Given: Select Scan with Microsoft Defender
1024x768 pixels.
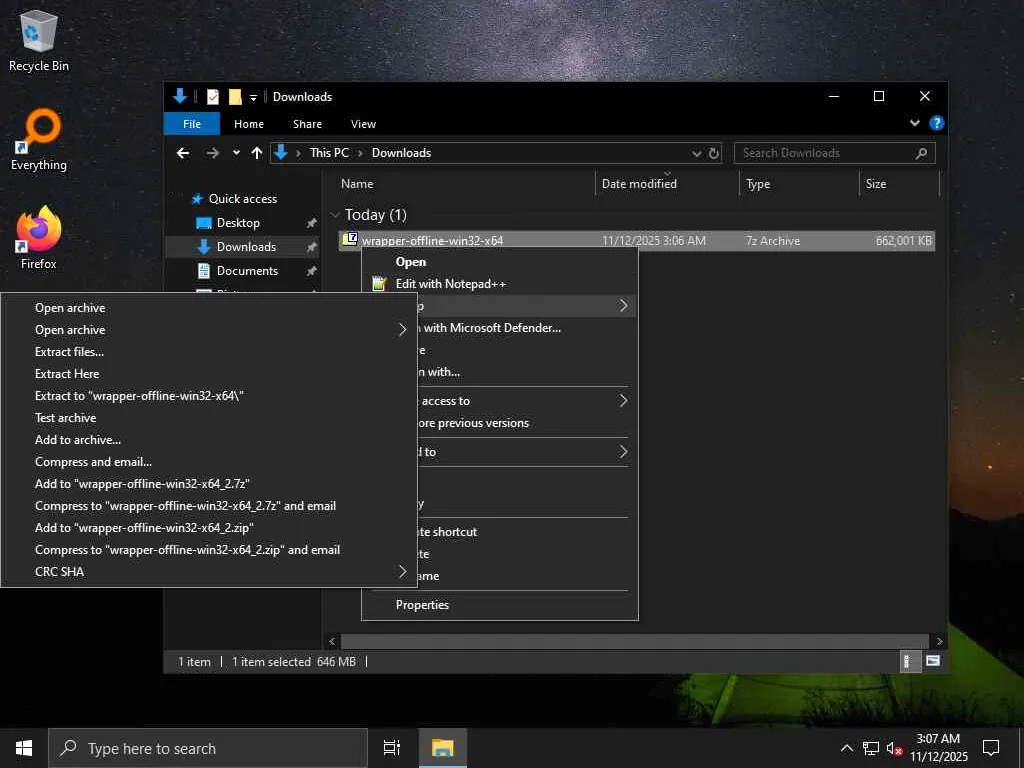Looking at the screenshot, I should 526,328.
